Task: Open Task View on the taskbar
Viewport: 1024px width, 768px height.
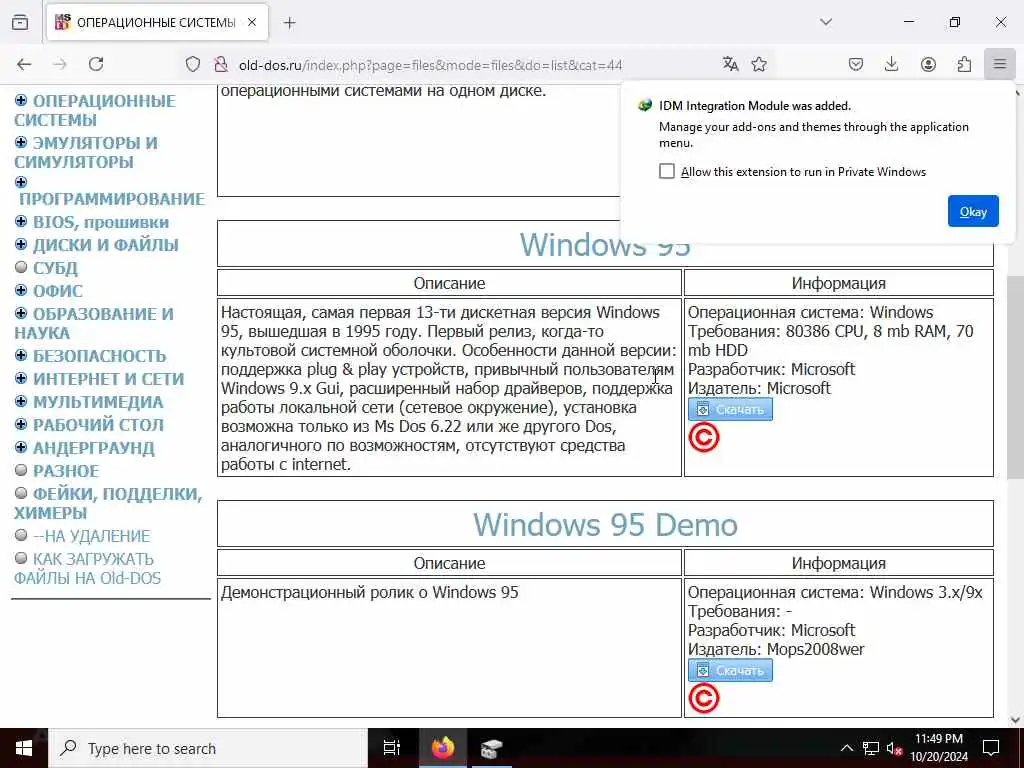Action: (392, 748)
